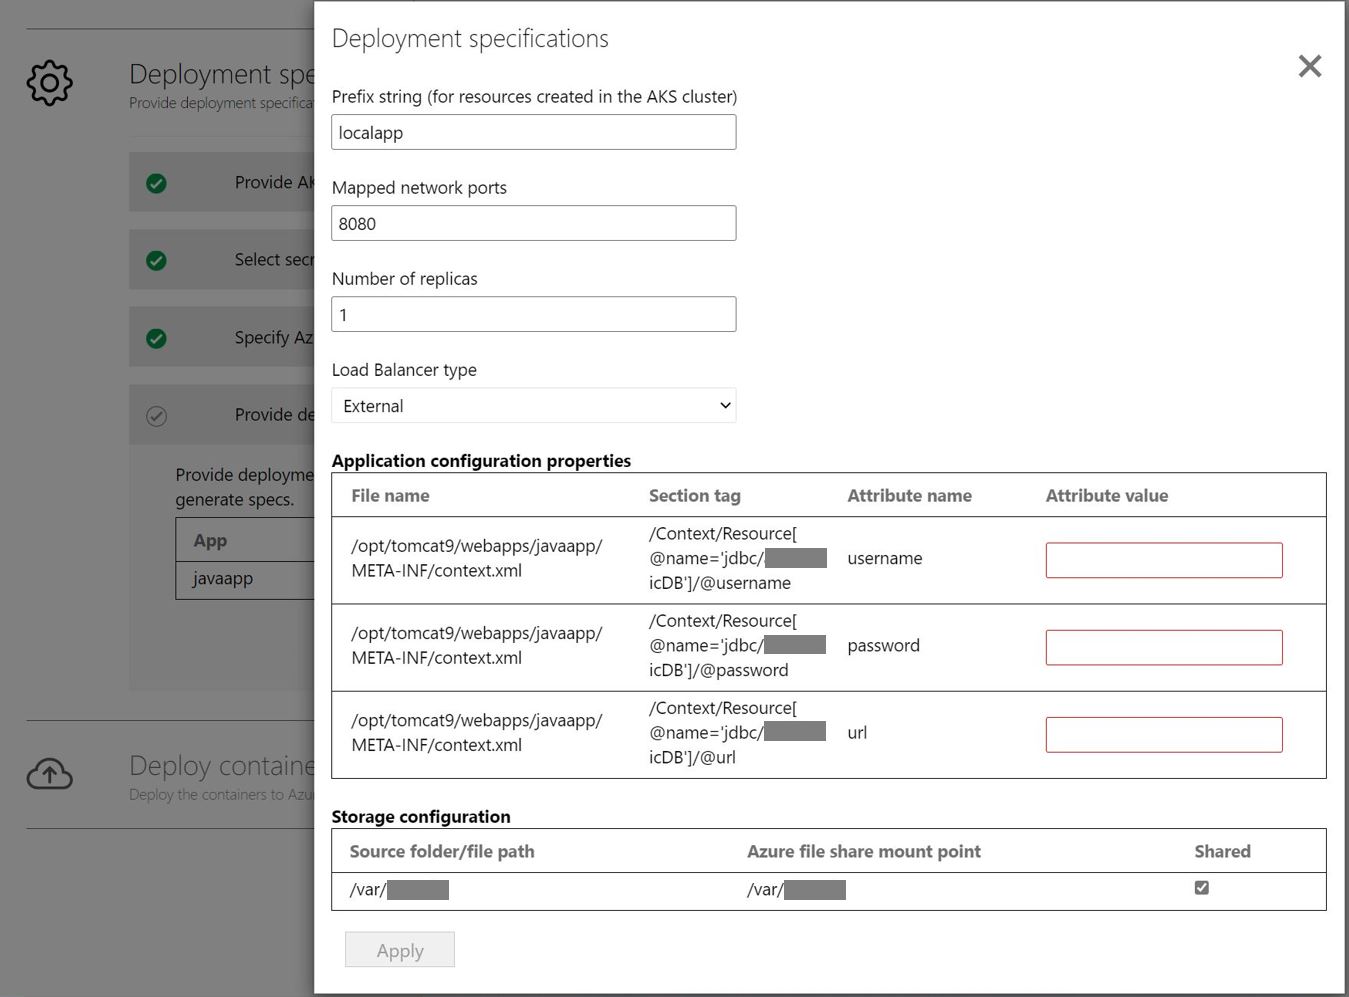The height and width of the screenshot is (997, 1349).
Task: Click the username Attribute value field
Action: tap(1163, 559)
